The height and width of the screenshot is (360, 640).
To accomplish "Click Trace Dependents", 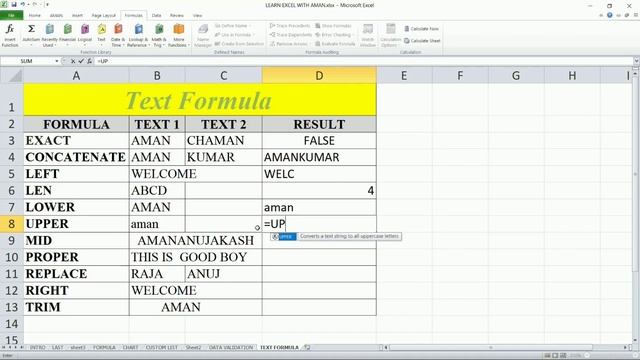I will point(291,35).
